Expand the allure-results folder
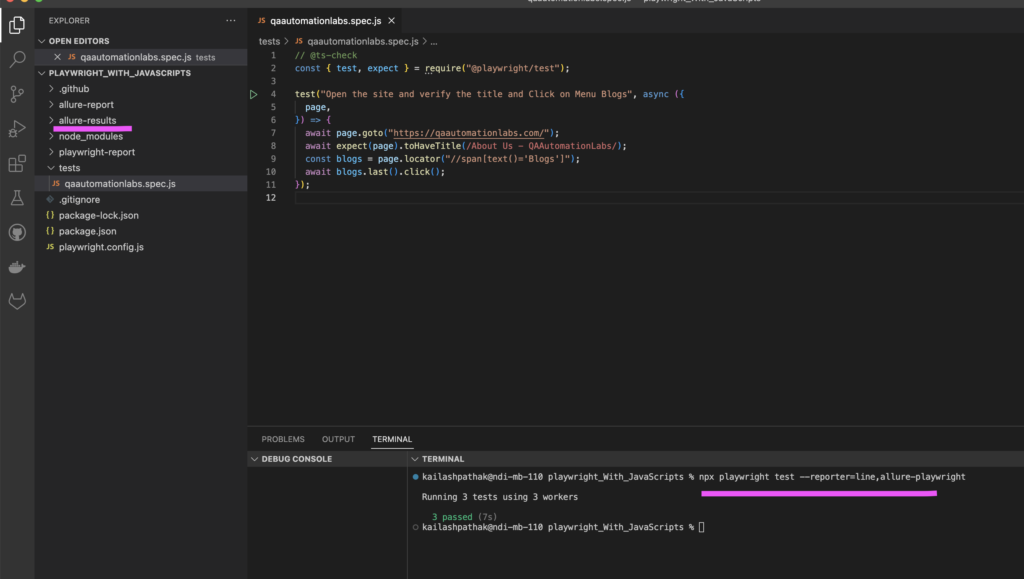This screenshot has height=579, width=1024. coord(51,120)
